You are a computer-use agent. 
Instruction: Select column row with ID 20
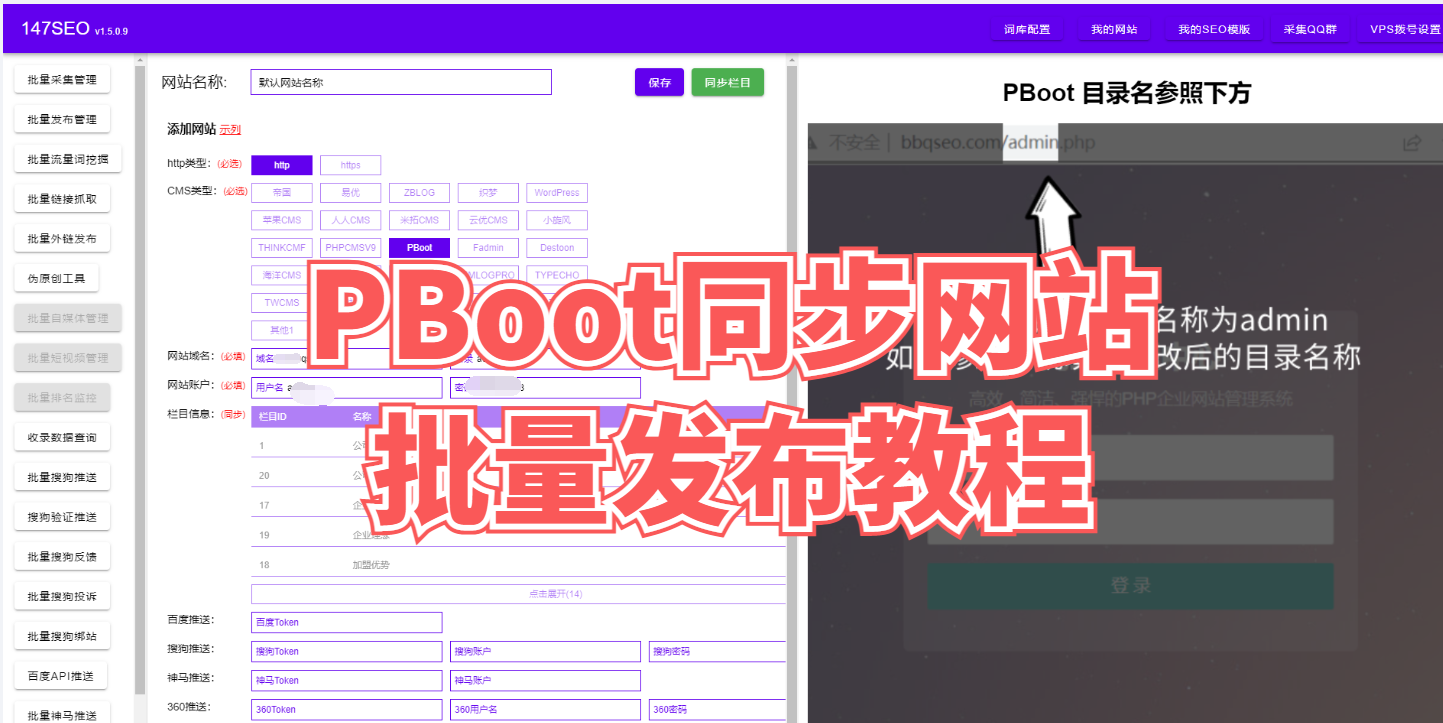518,475
